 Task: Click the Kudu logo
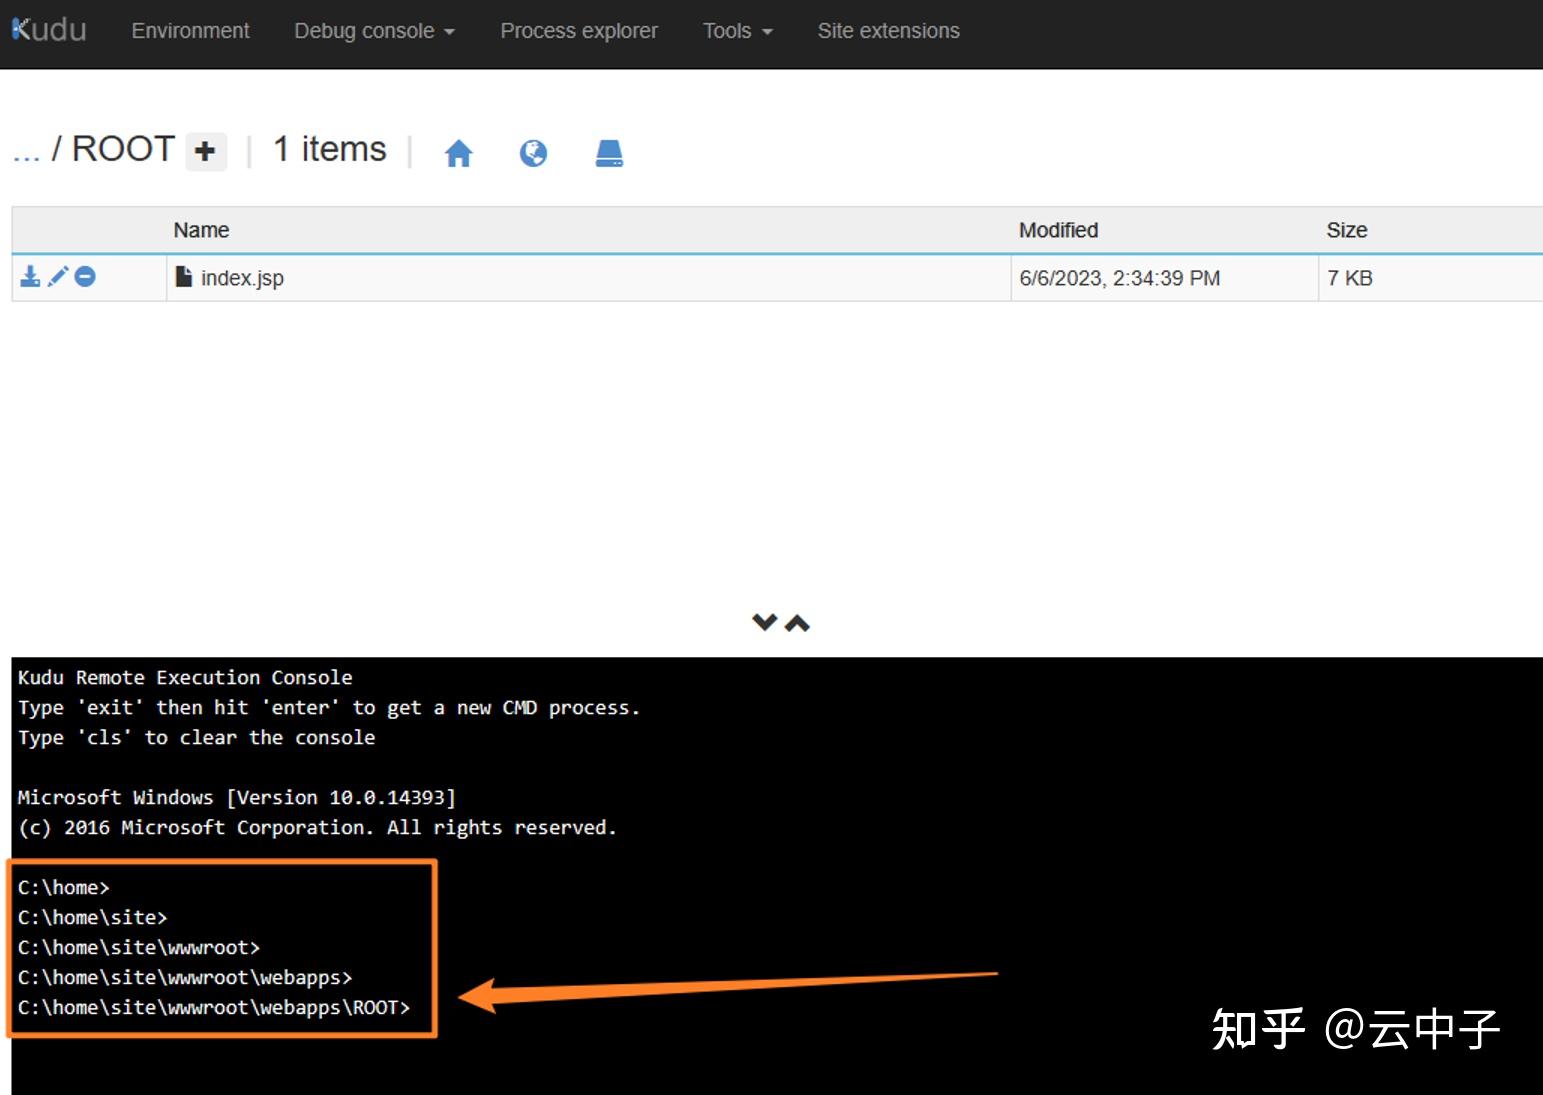pyautogui.click(x=47, y=29)
